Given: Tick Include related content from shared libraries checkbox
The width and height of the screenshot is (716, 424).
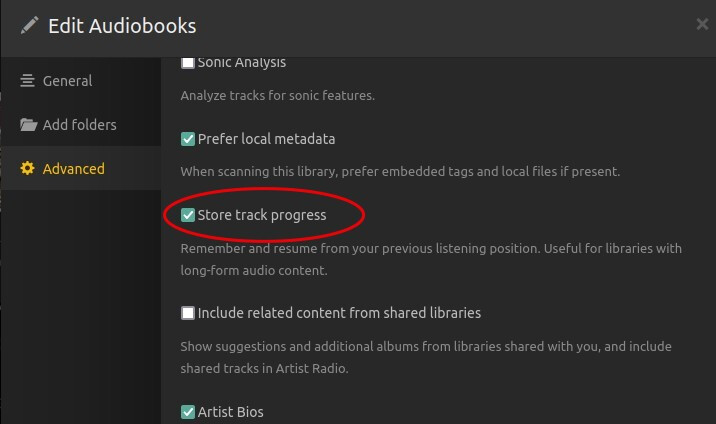Looking at the screenshot, I should pyautogui.click(x=188, y=313).
